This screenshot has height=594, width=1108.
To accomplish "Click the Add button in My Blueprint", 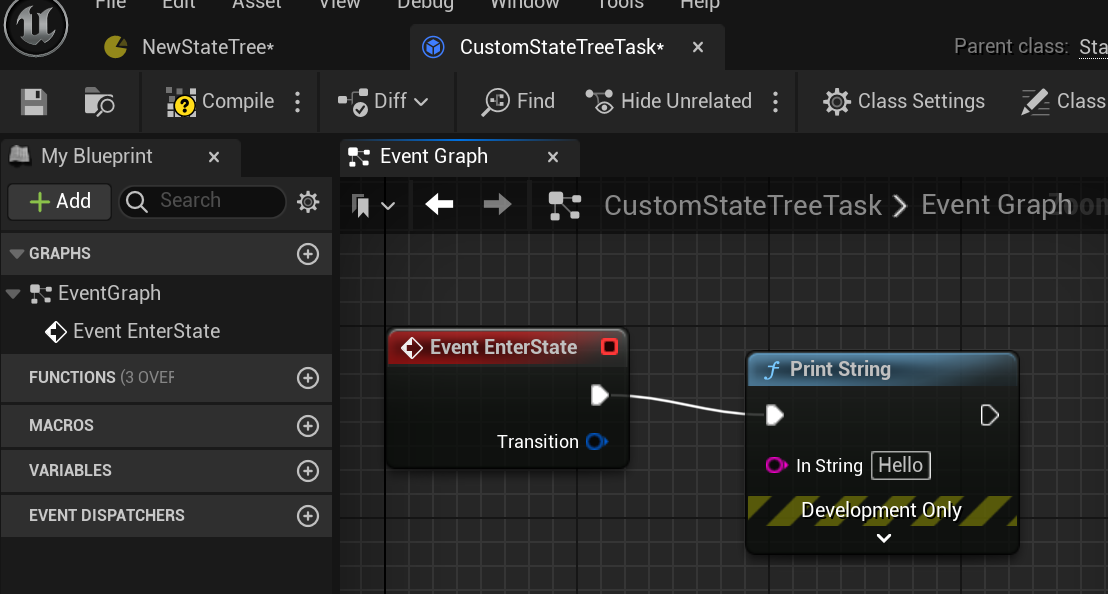I will click(x=60, y=201).
